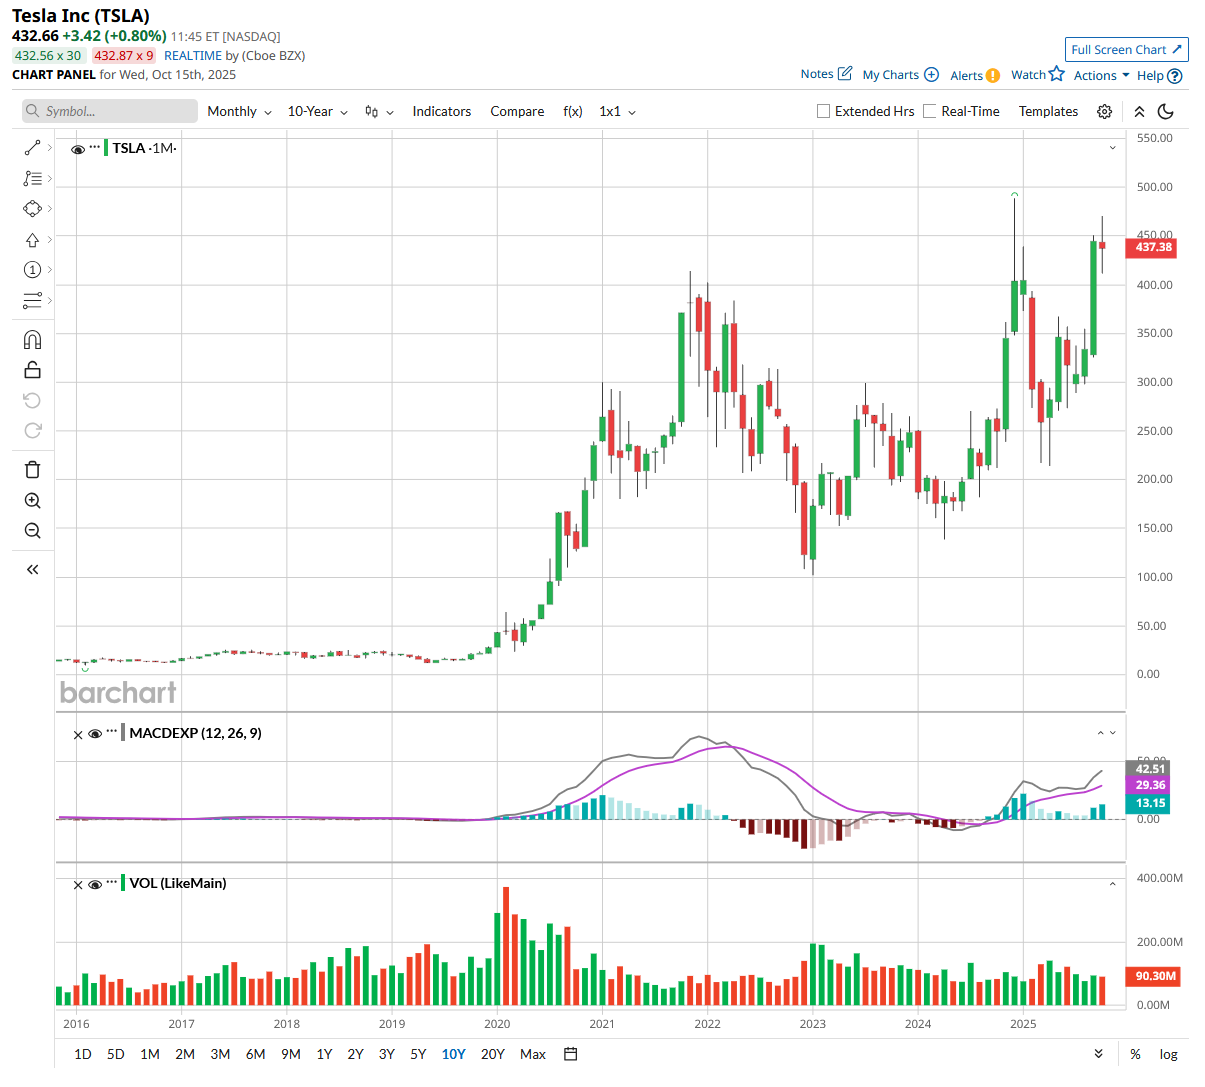Screen dimensions: 1205x1087
Task: Open Notes edit icon
Action: point(845,73)
